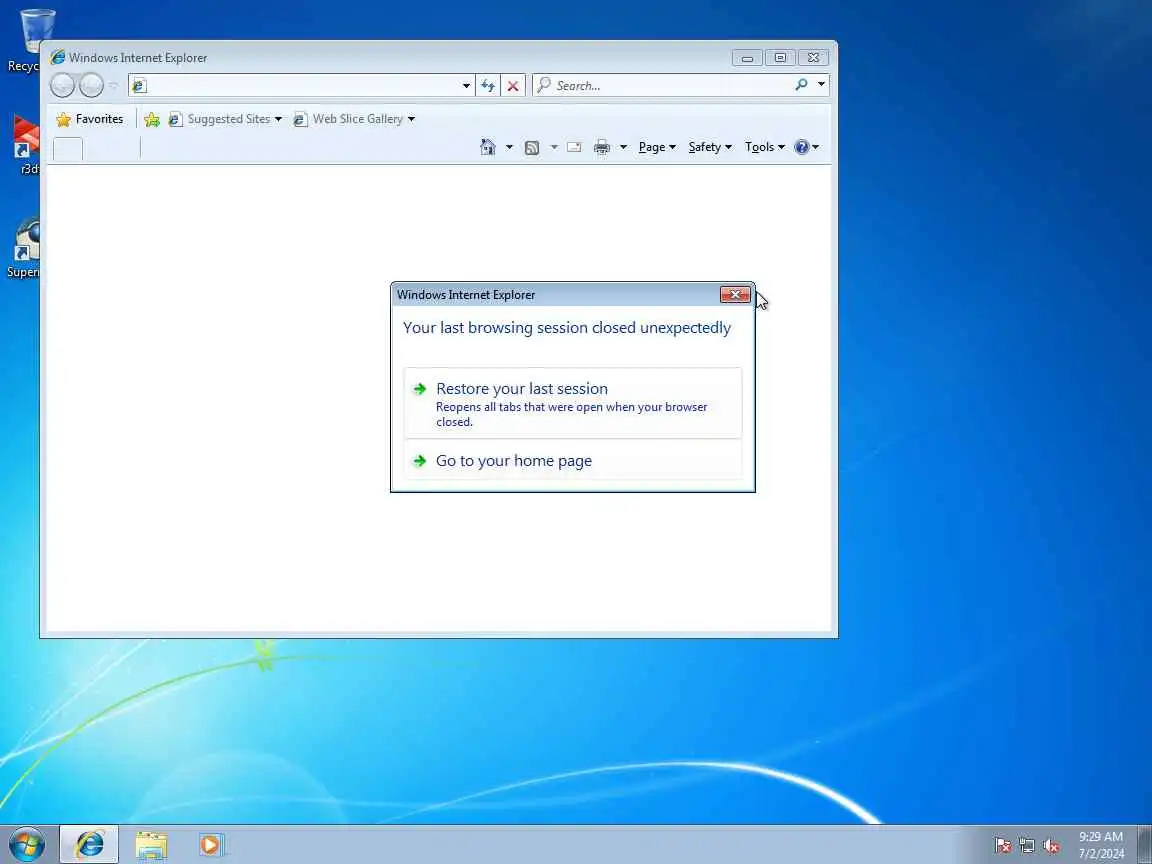Click the Refresh button in address bar
This screenshot has width=1152, height=864.
[488, 86]
